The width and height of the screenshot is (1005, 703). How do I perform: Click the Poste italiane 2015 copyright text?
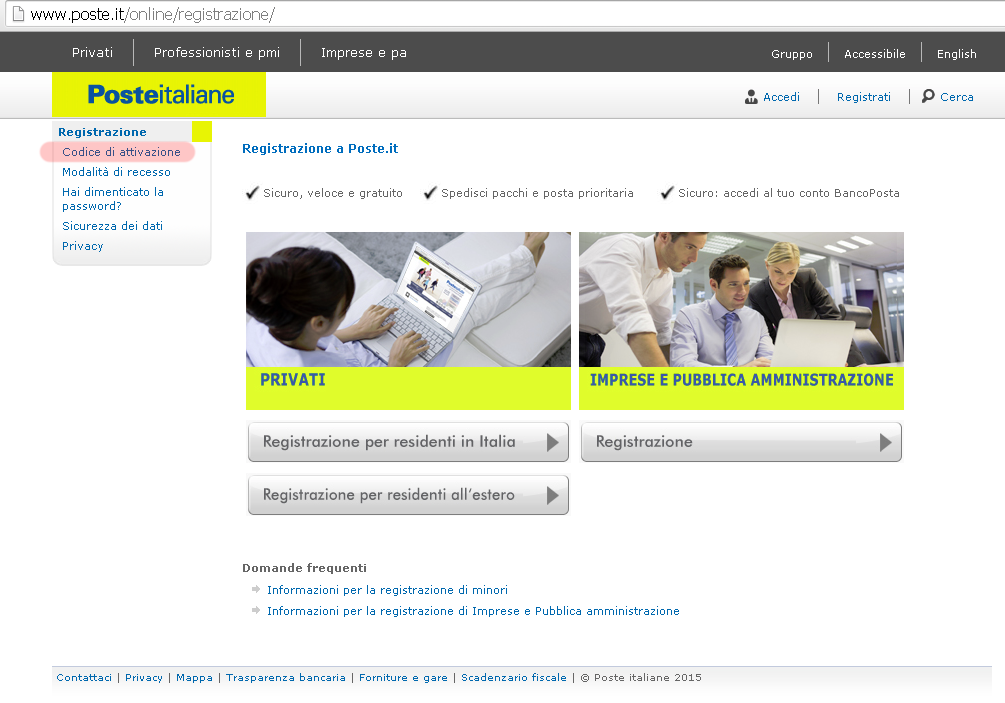(641, 677)
